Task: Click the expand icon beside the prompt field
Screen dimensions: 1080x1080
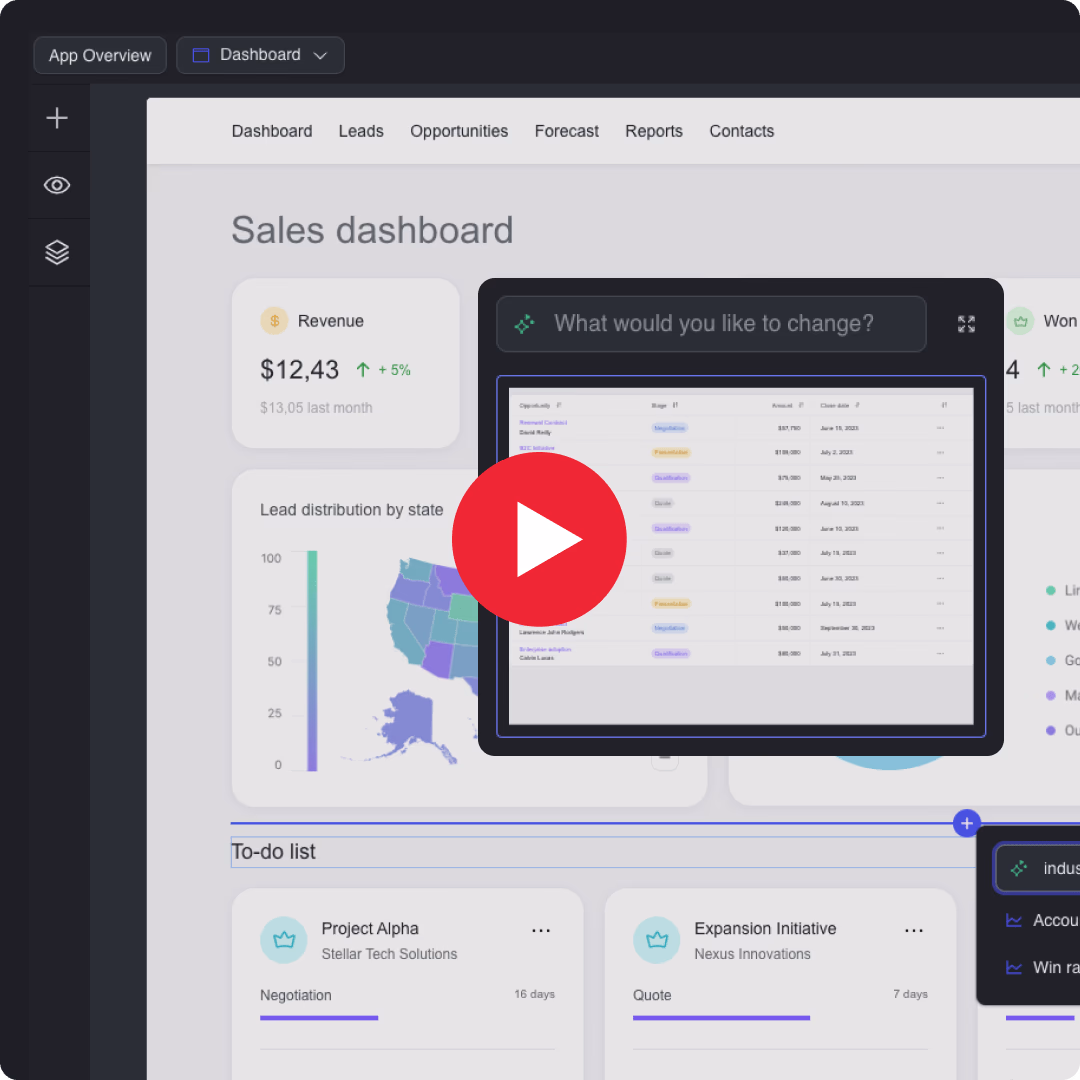Action: pyautogui.click(x=966, y=324)
